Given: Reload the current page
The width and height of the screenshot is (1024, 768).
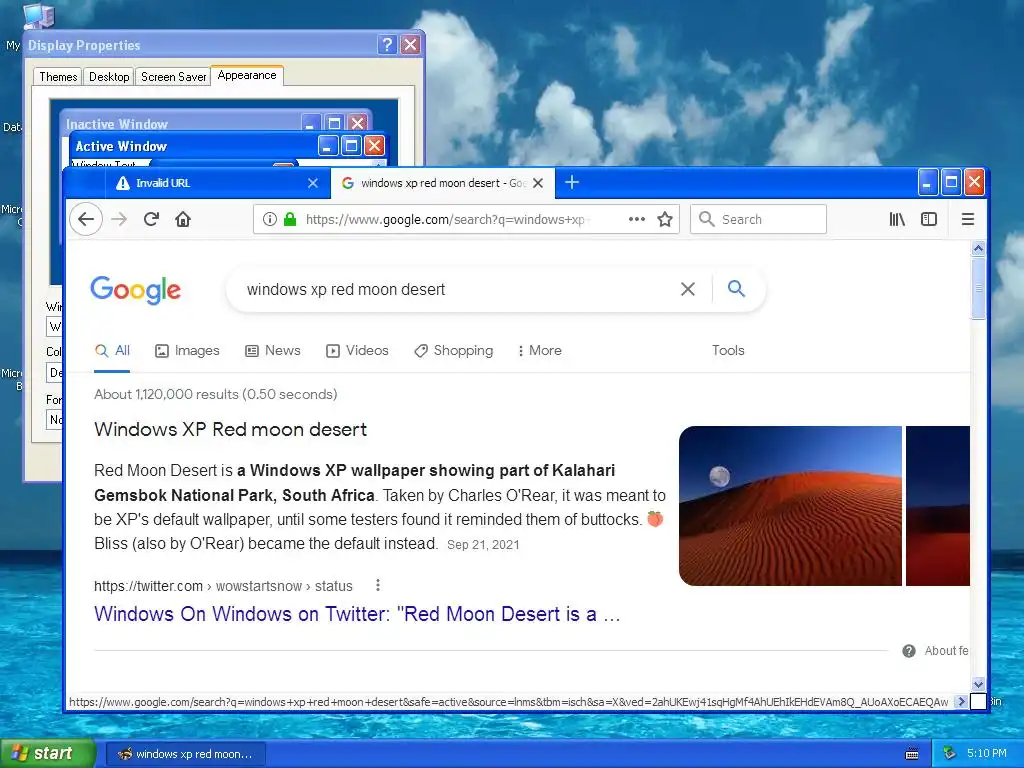Looking at the screenshot, I should (x=151, y=219).
